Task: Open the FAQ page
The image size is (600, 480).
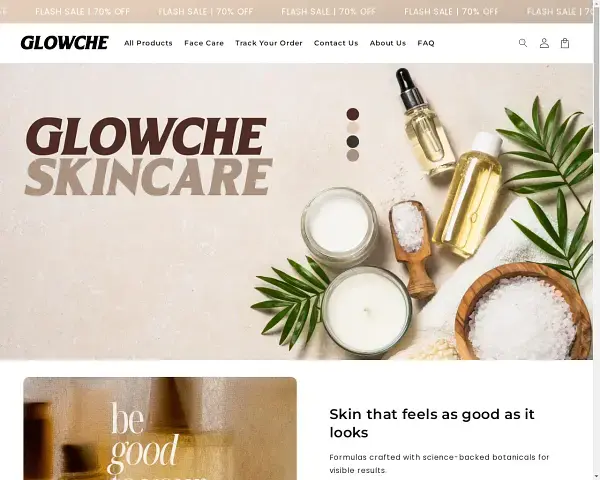Action: pos(426,43)
